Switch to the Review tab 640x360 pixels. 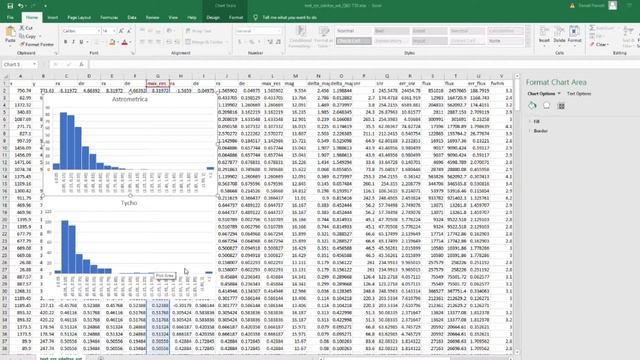152,18
